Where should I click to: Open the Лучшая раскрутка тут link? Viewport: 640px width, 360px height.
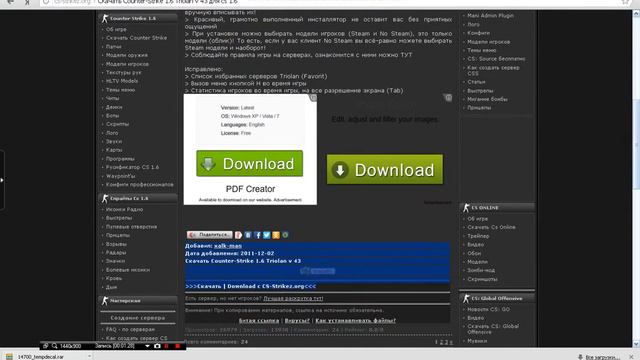[x=293, y=298]
